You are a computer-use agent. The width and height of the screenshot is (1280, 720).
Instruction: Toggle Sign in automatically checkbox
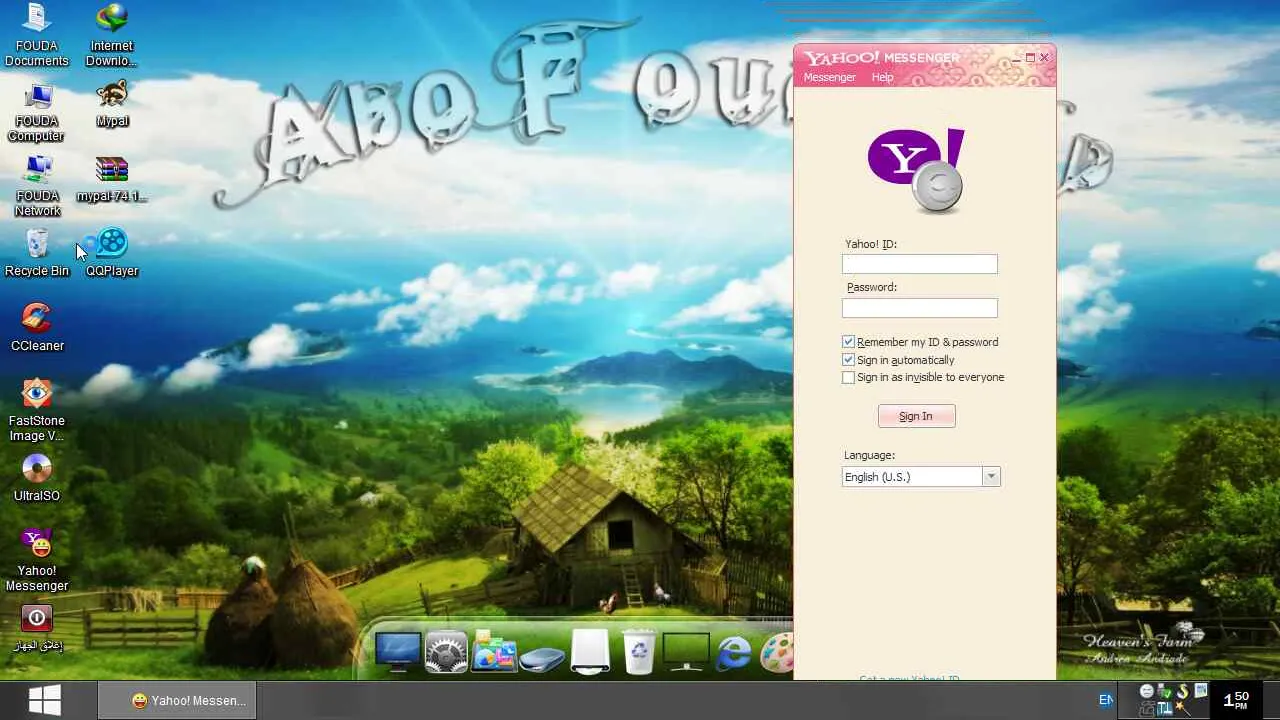tap(849, 360)
